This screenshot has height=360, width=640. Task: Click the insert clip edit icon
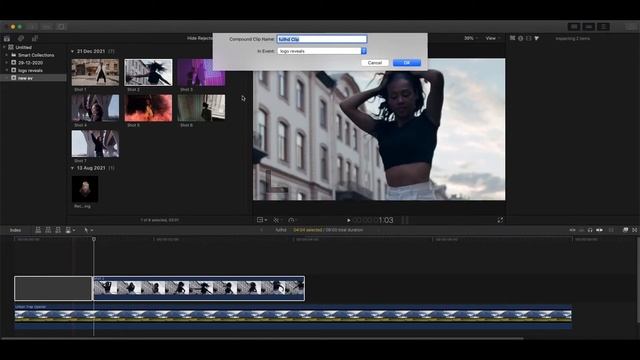tap(48, 230)
